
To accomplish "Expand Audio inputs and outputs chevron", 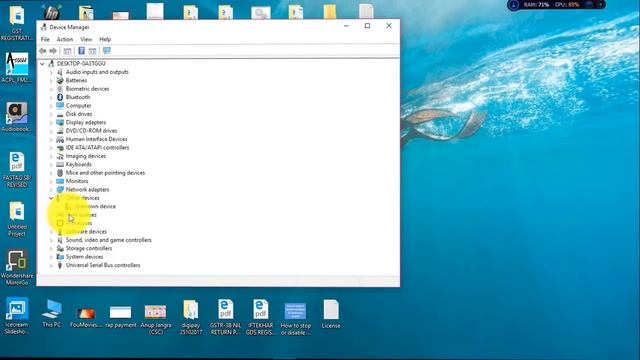I will [x=51, y=72].
